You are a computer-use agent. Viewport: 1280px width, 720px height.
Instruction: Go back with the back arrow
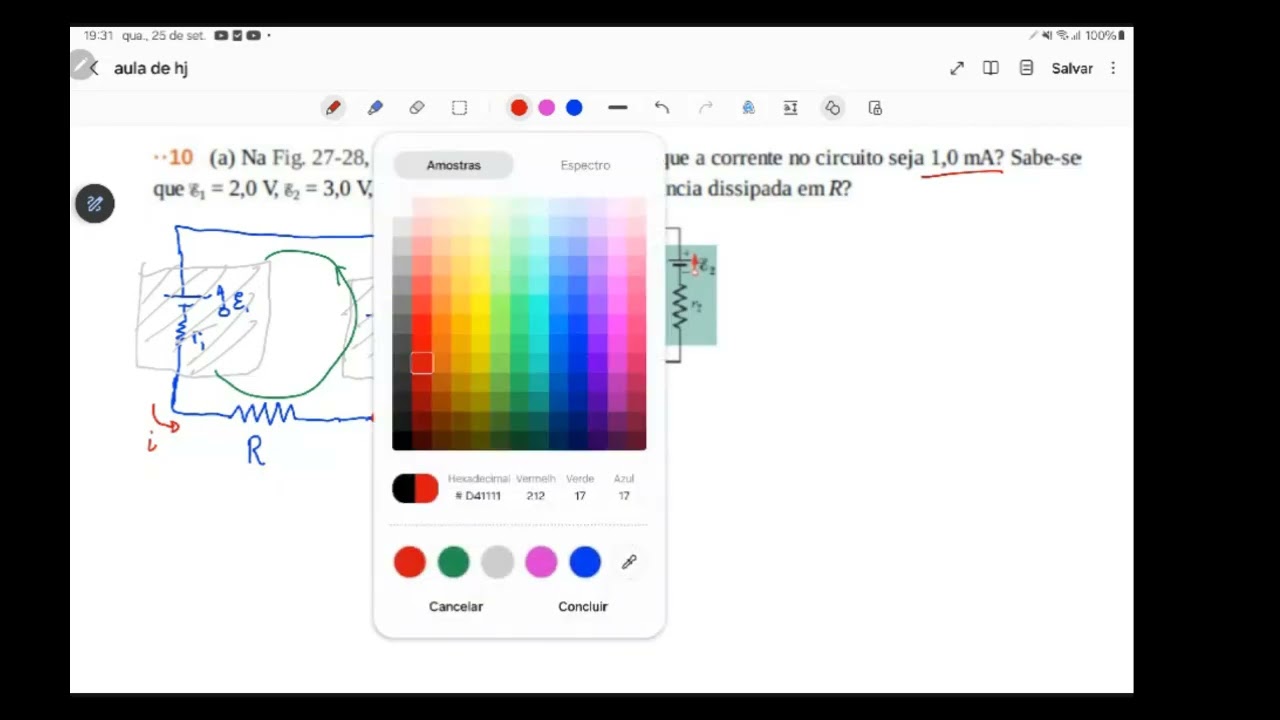(x=94, y=68)
